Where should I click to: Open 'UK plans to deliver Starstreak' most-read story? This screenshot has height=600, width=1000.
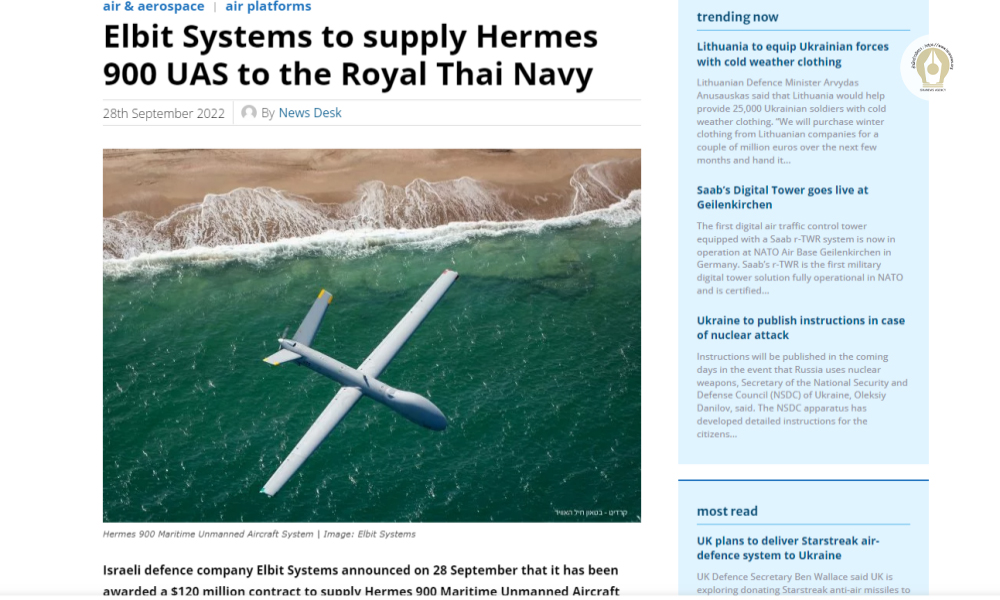[x=788, y=548]
